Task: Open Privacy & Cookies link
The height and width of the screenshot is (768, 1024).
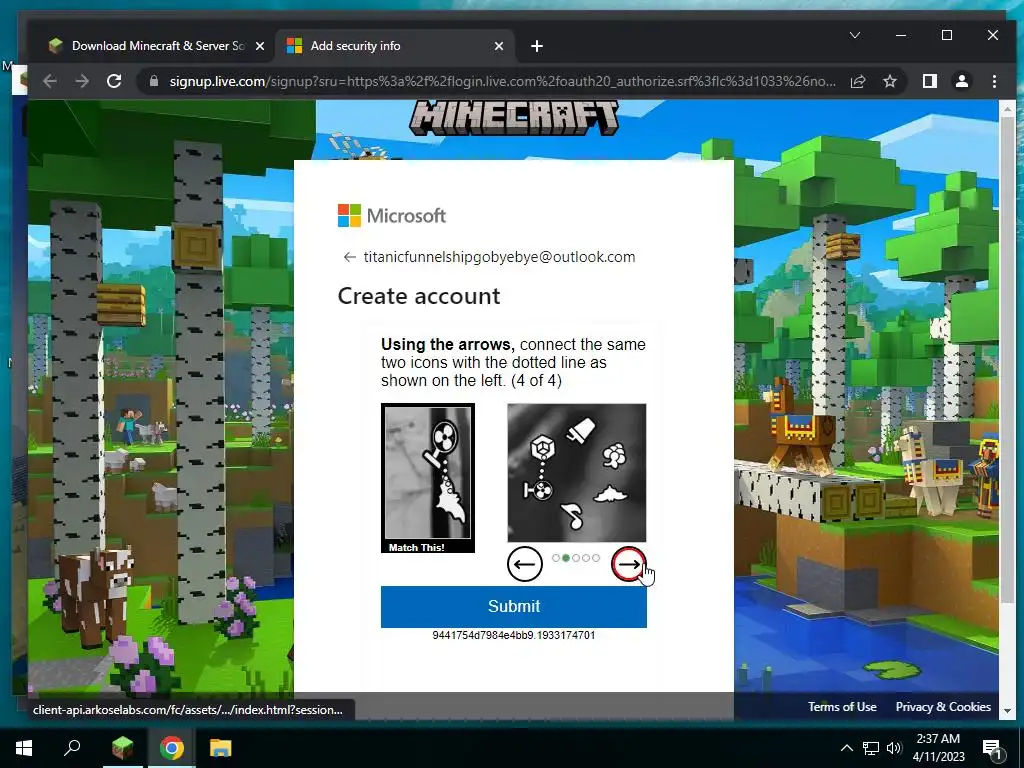Action: click(943, 707)
